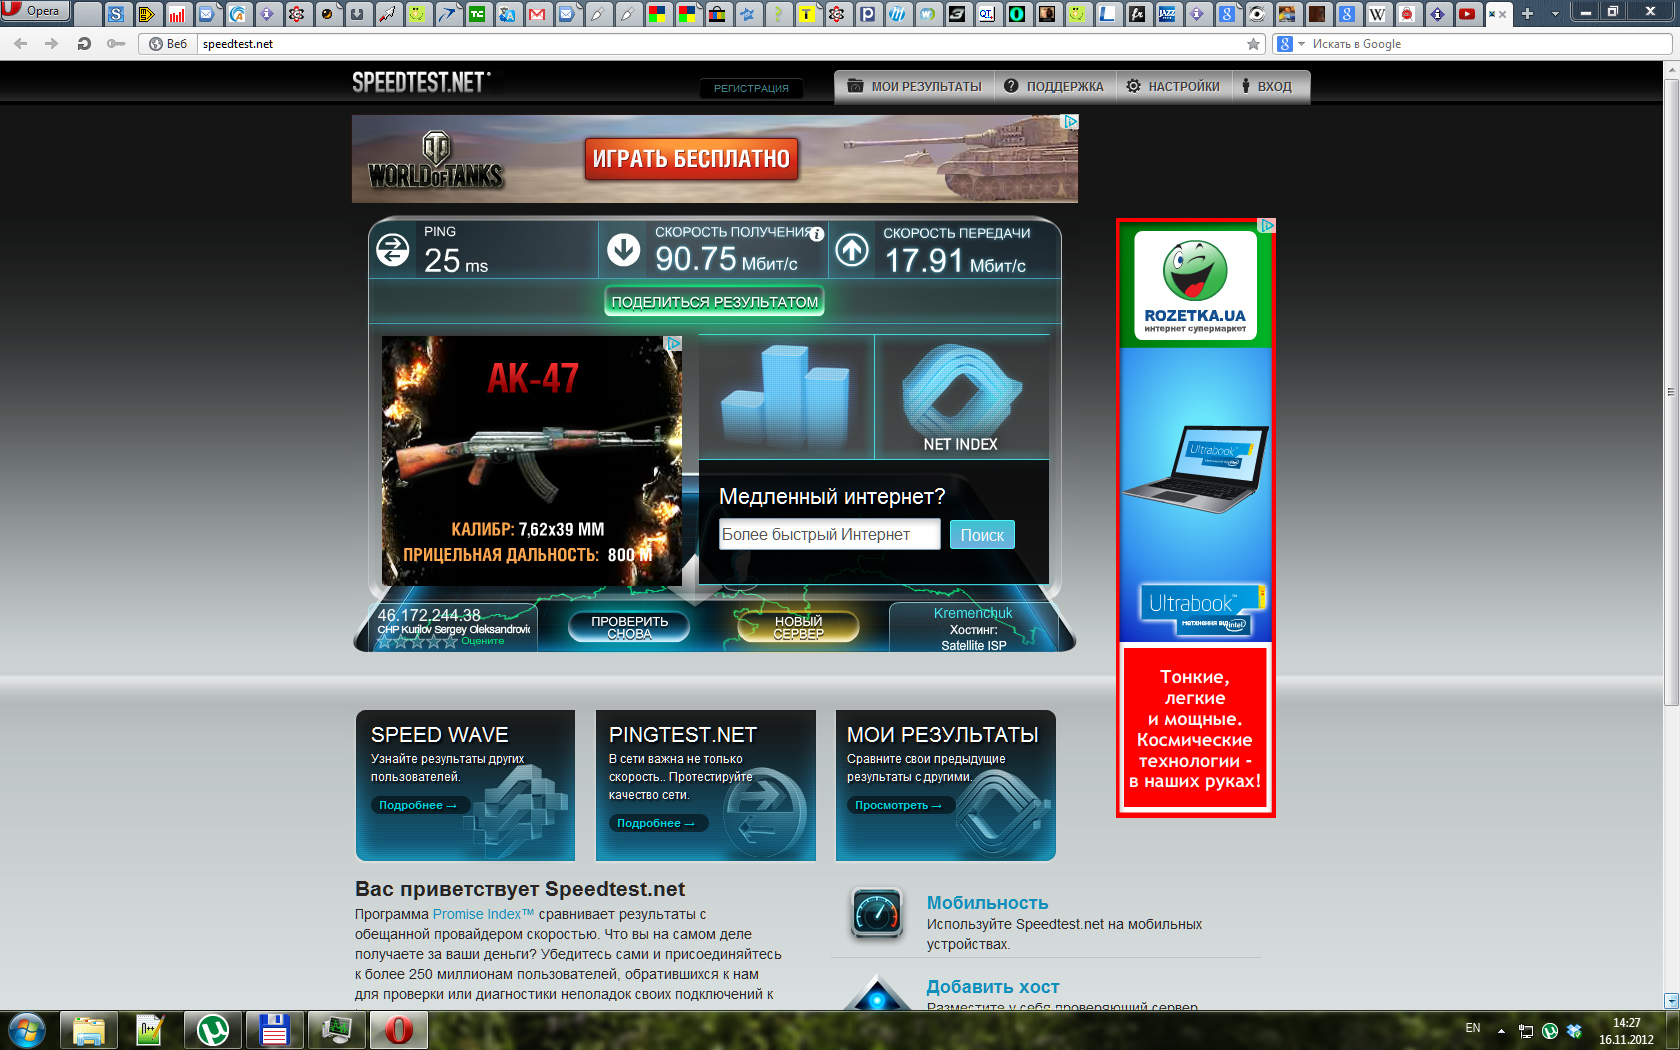The image size is (1680, 1050).
Task: Close the active Speedtest tab
Action: coord(1503,14)
